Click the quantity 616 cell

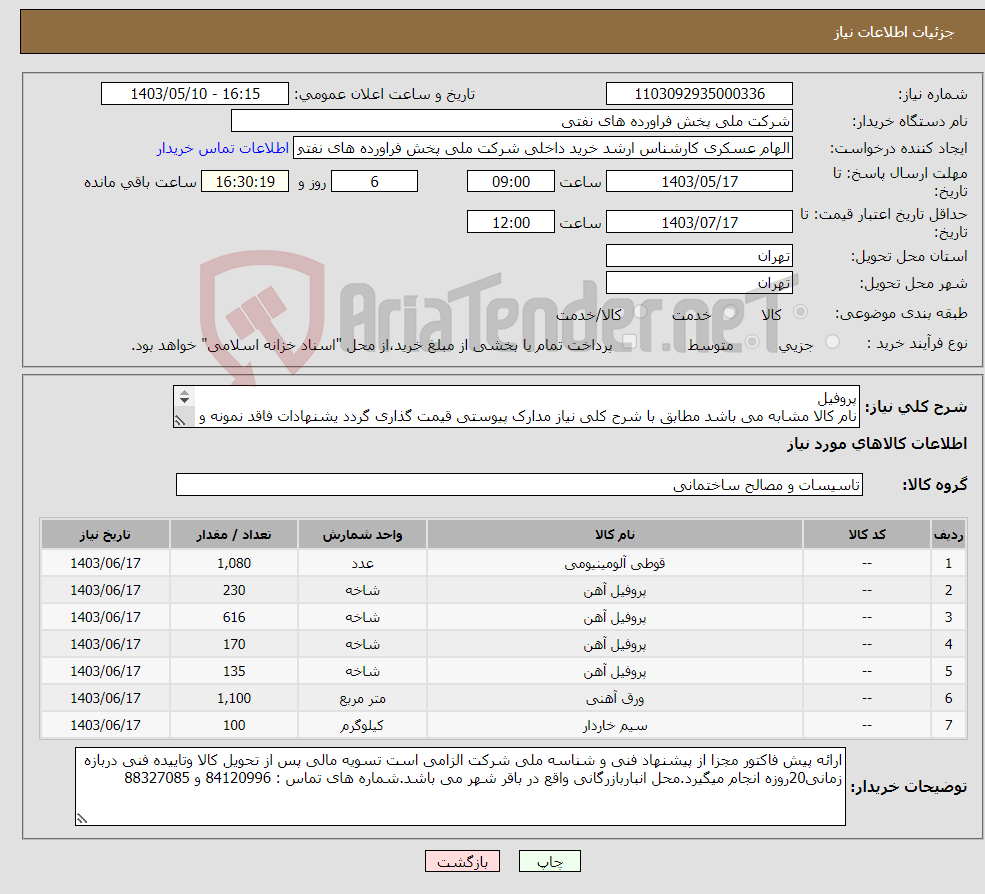click(234, 618)
